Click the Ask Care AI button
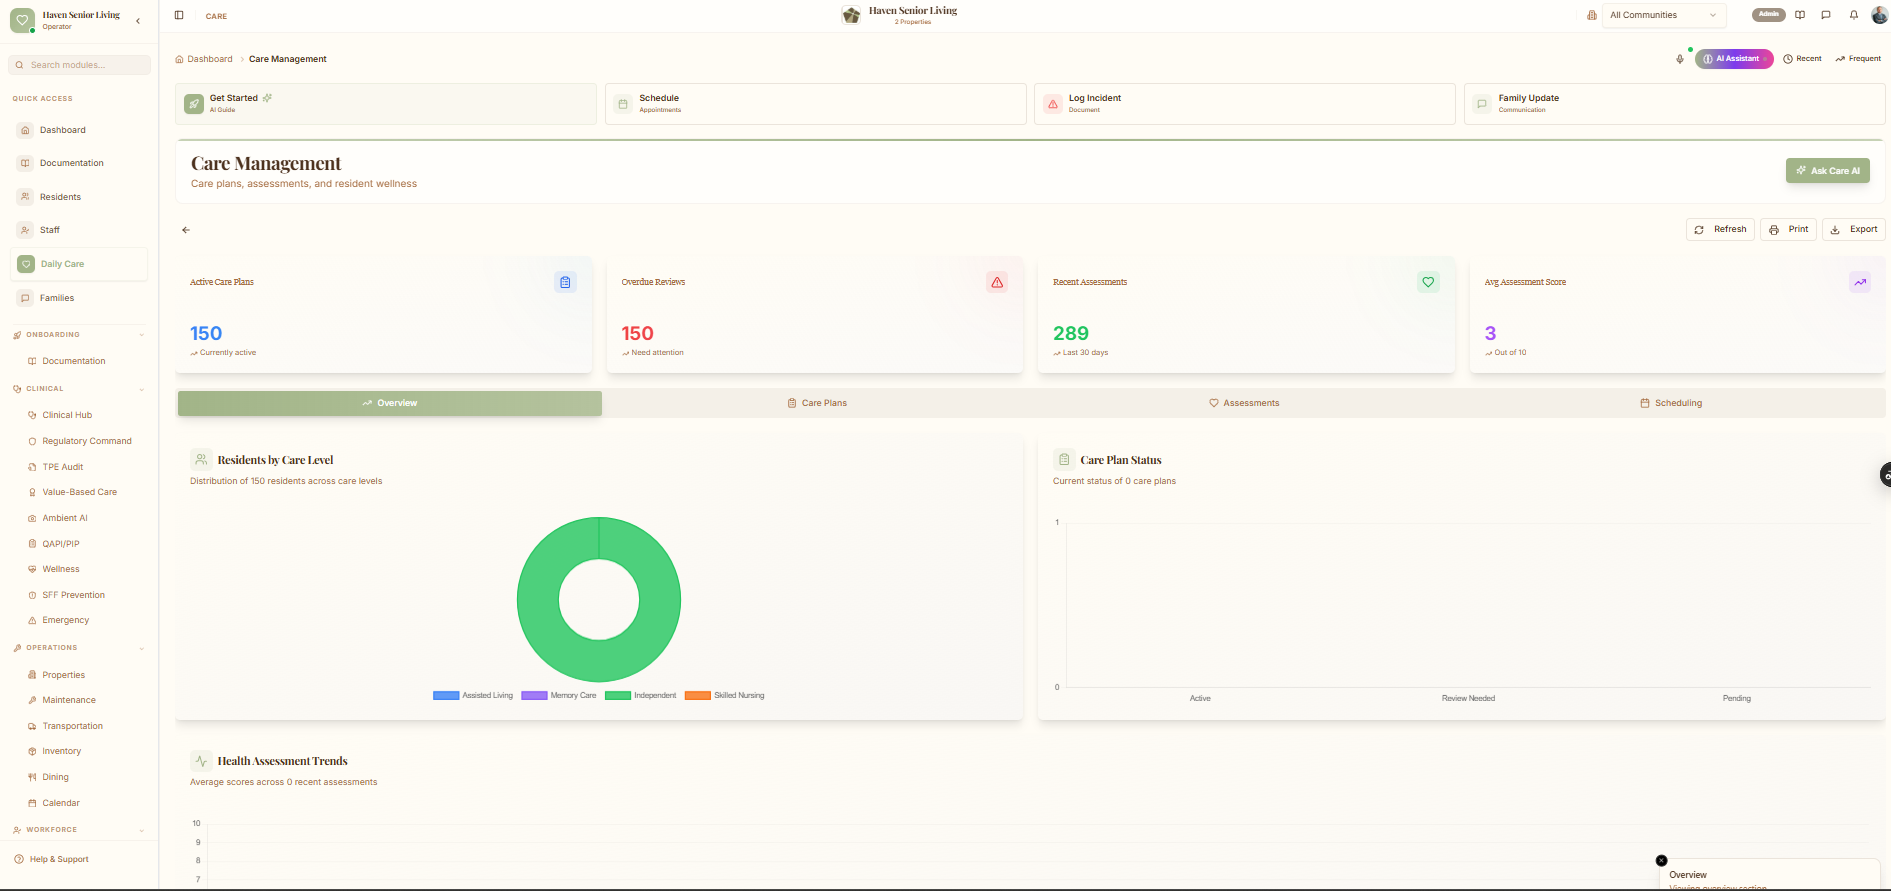The image size is (1891, 891). coord(1827,171)
